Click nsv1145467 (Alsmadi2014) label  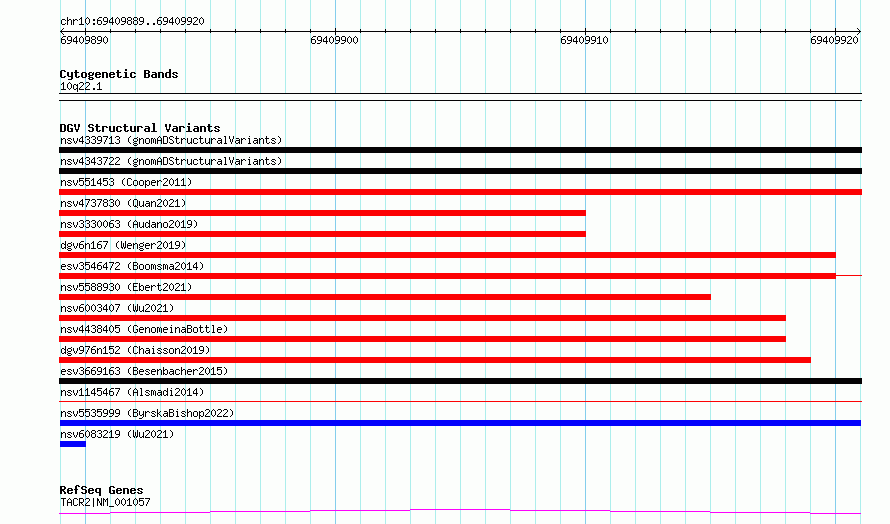132,392
